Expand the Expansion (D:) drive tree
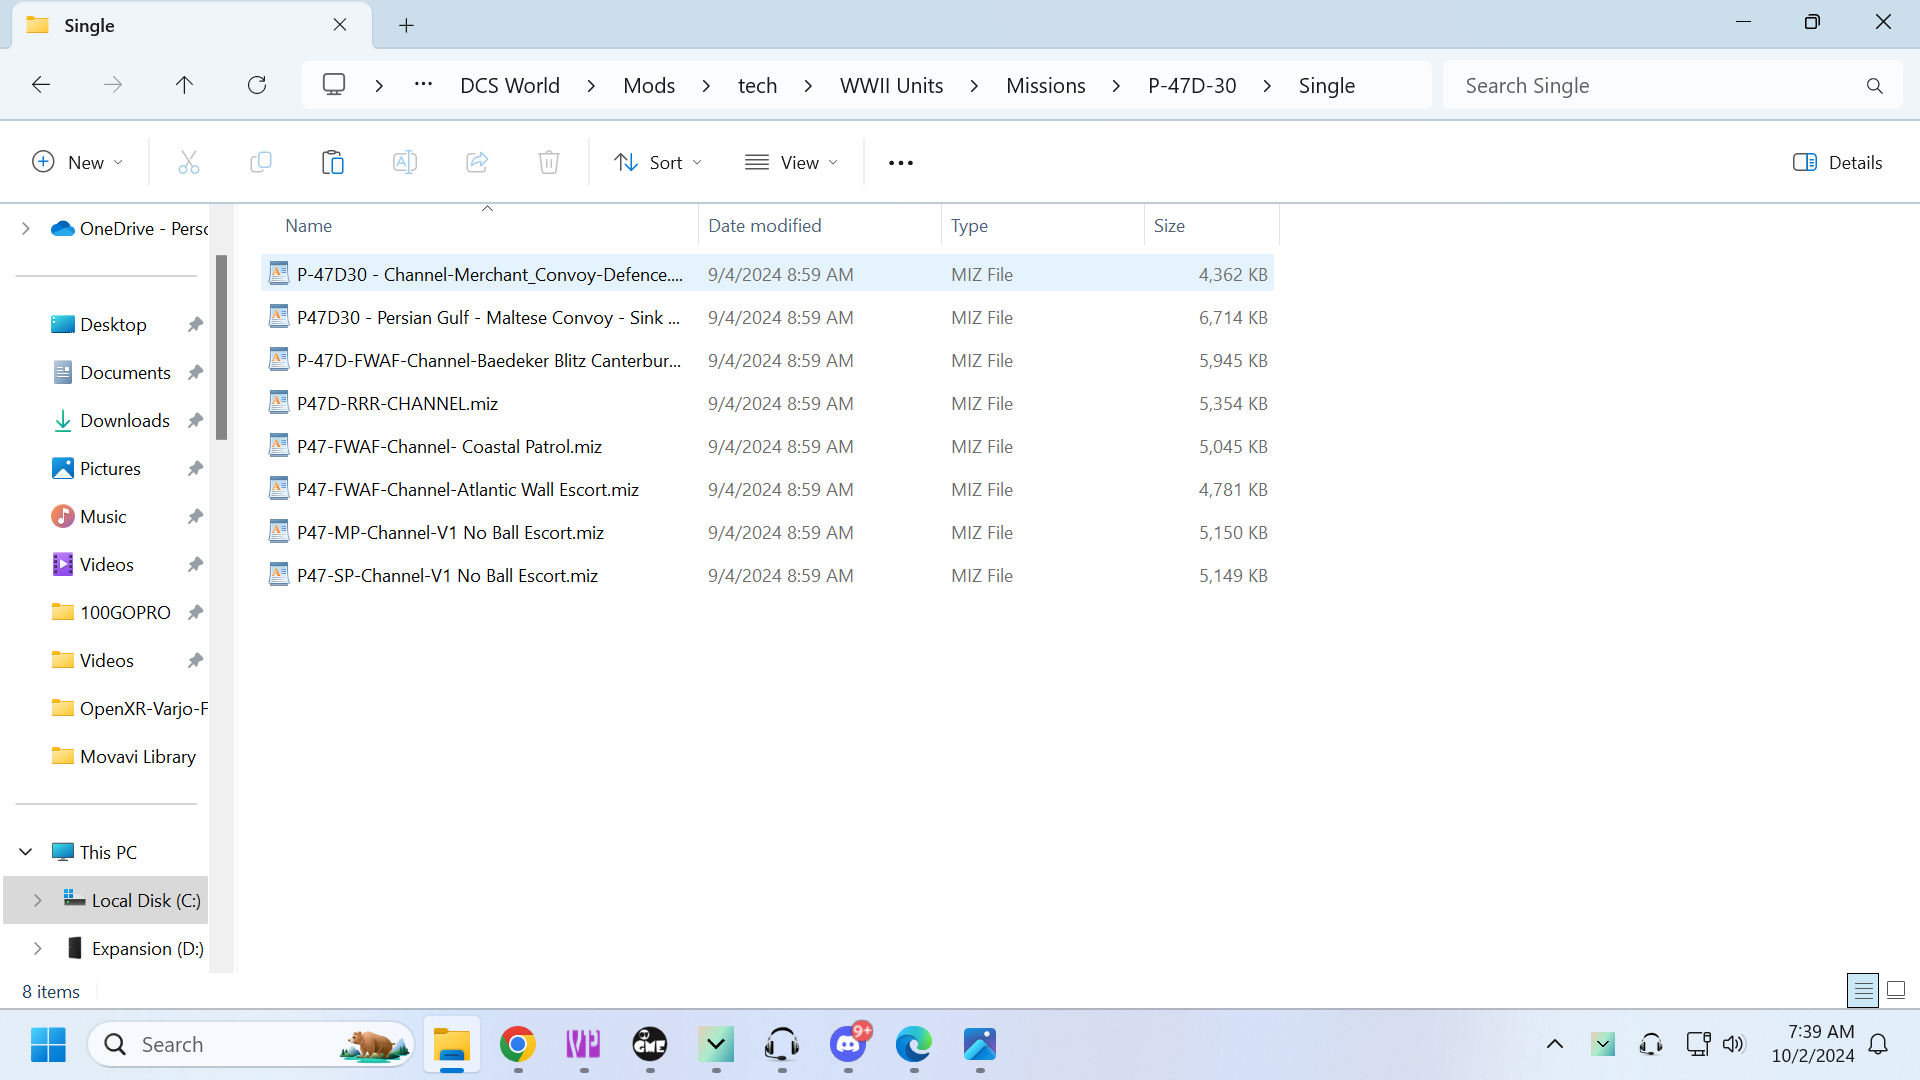The height and width of the screenshot is (1080, 1920). (x=37, y=948)
